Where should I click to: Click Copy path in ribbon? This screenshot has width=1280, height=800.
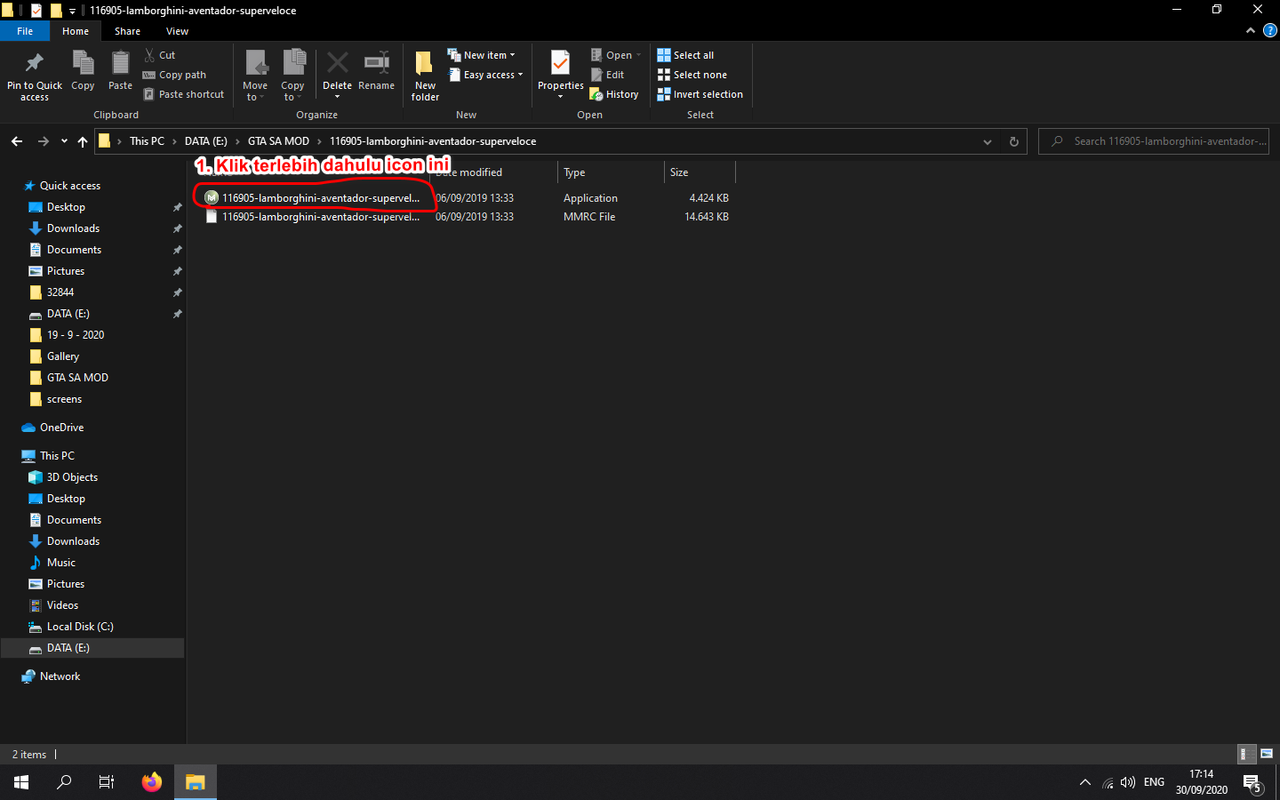pyautogui.click(x=175, y=75)
